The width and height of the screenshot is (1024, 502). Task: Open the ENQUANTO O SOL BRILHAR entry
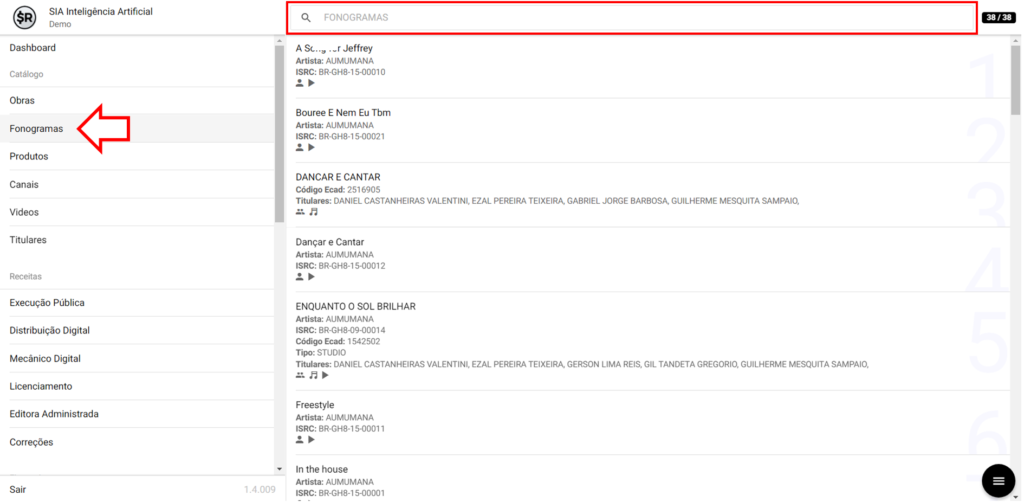[x=356, y=306]
